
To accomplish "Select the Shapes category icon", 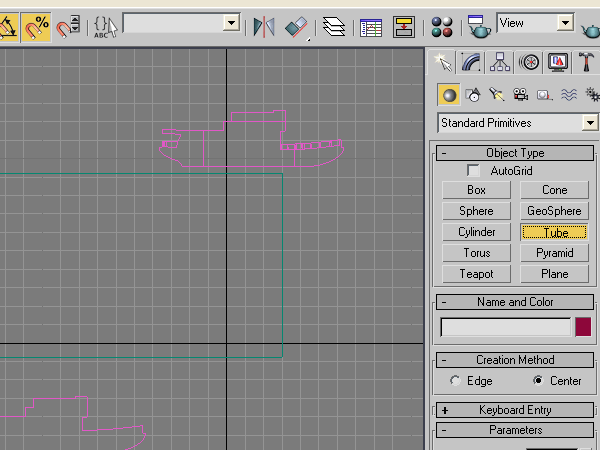I will click(473, 95).
